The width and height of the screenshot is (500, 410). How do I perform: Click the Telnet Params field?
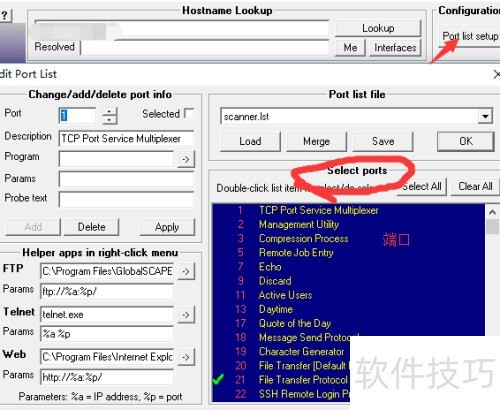pos(107,334)
